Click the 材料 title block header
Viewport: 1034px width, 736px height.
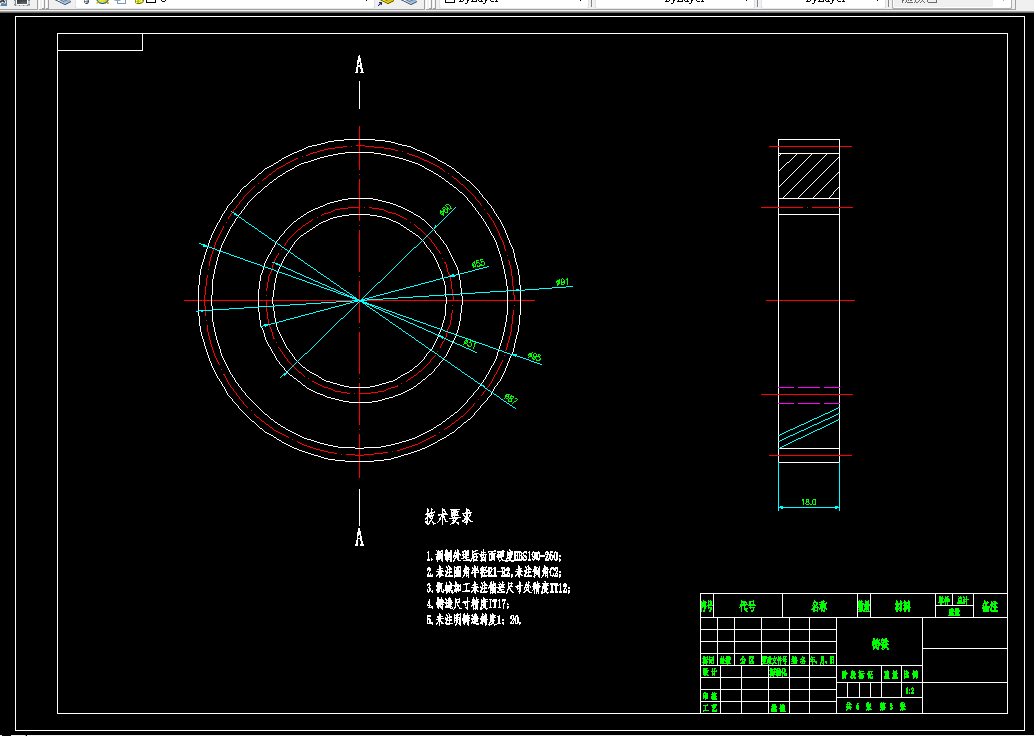pos(903,606)
